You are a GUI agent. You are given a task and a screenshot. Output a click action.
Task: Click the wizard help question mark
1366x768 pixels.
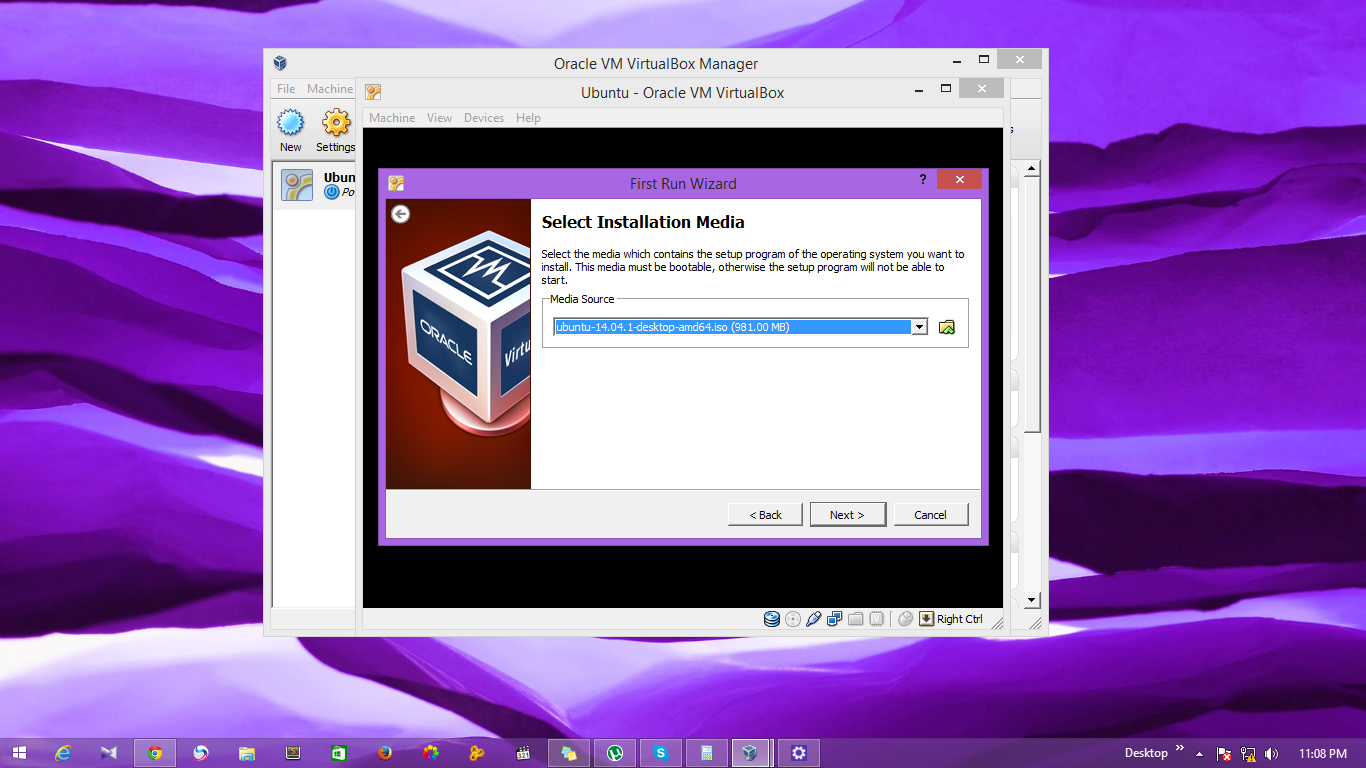[x=922, y=179]
